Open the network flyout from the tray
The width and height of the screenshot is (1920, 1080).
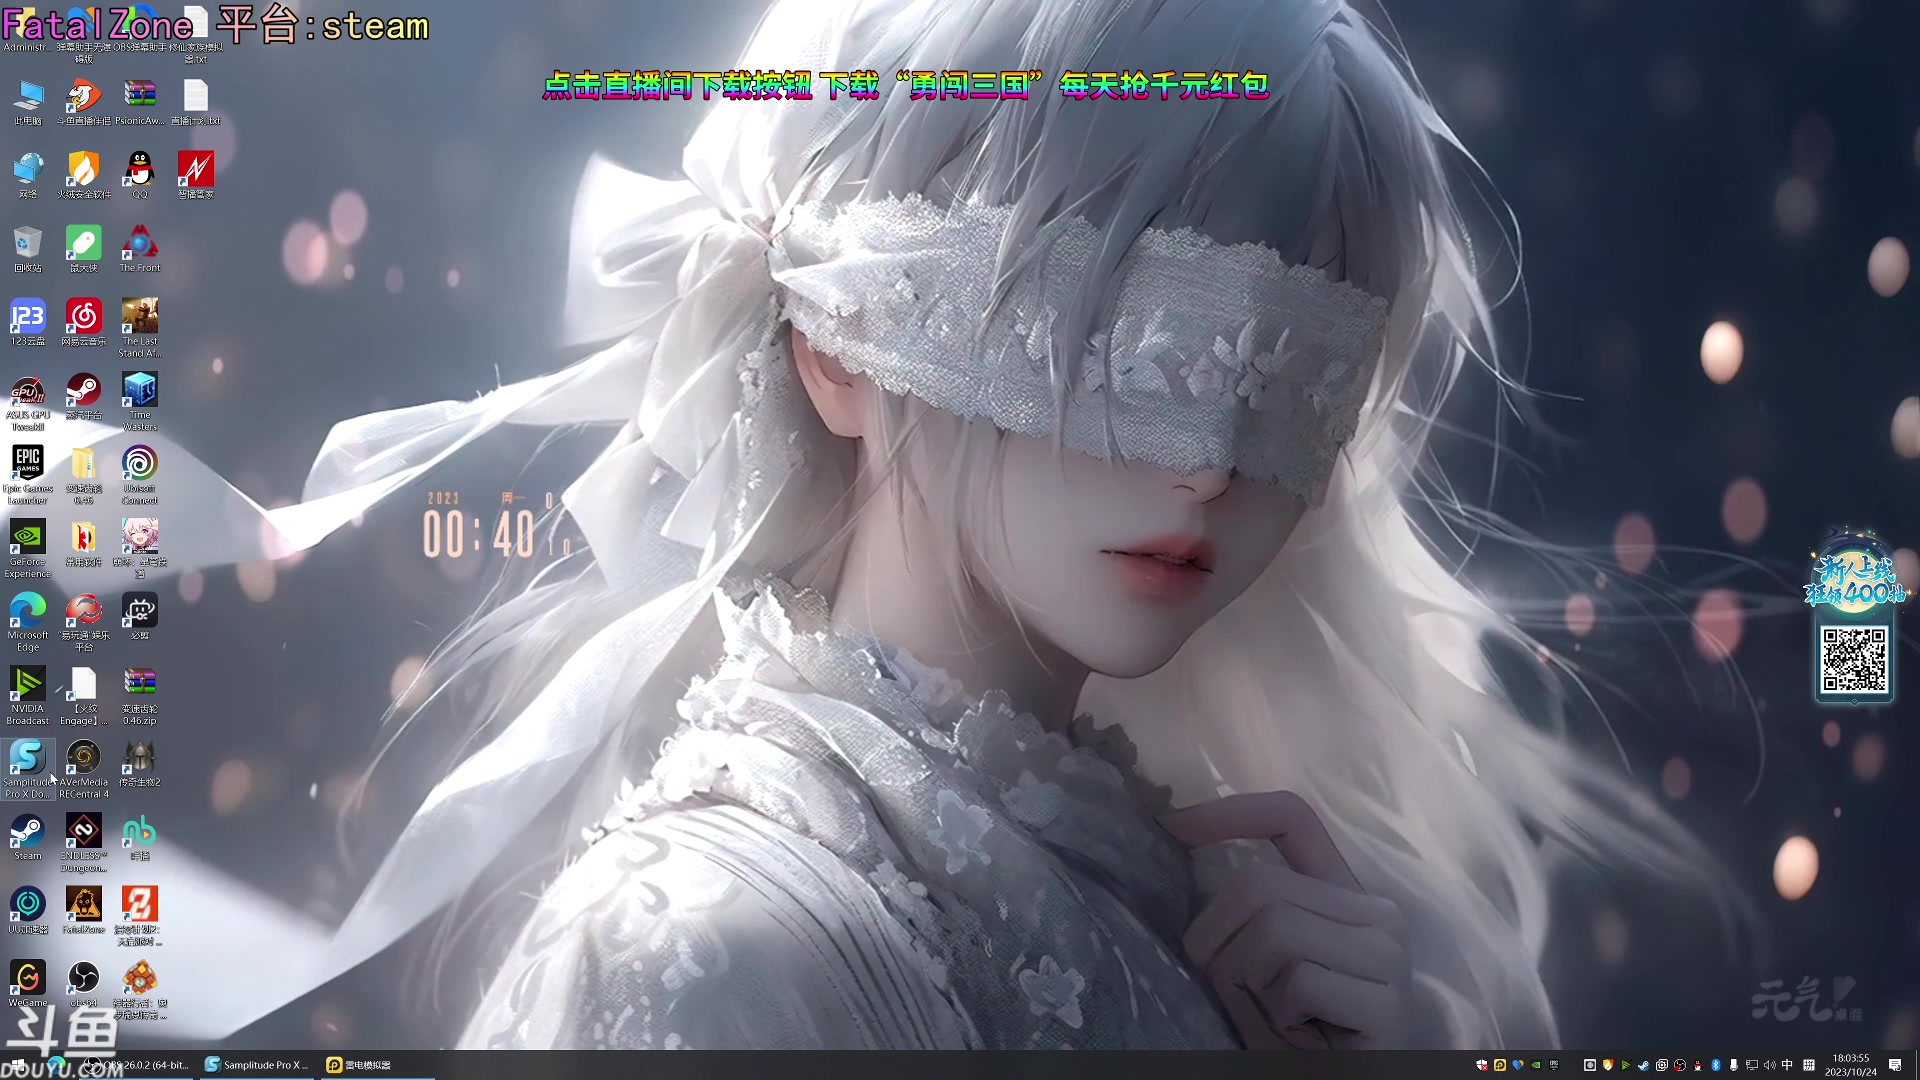(x=1752, y=1065)
